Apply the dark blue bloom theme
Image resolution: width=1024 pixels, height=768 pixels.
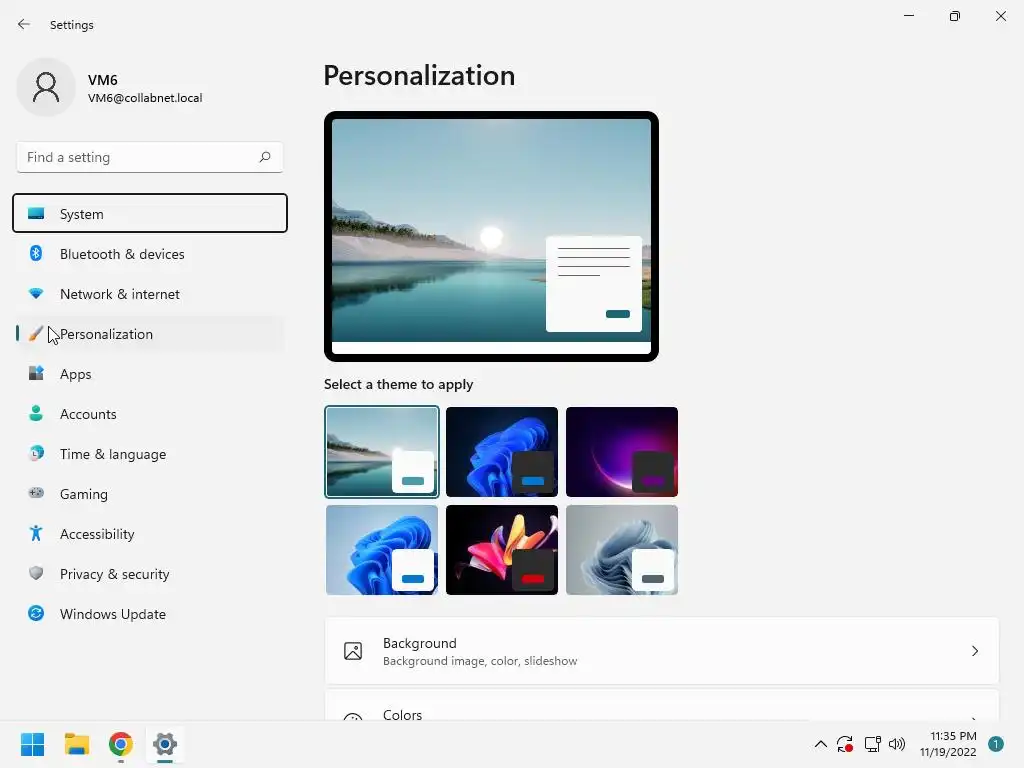[x=502, y=451]
